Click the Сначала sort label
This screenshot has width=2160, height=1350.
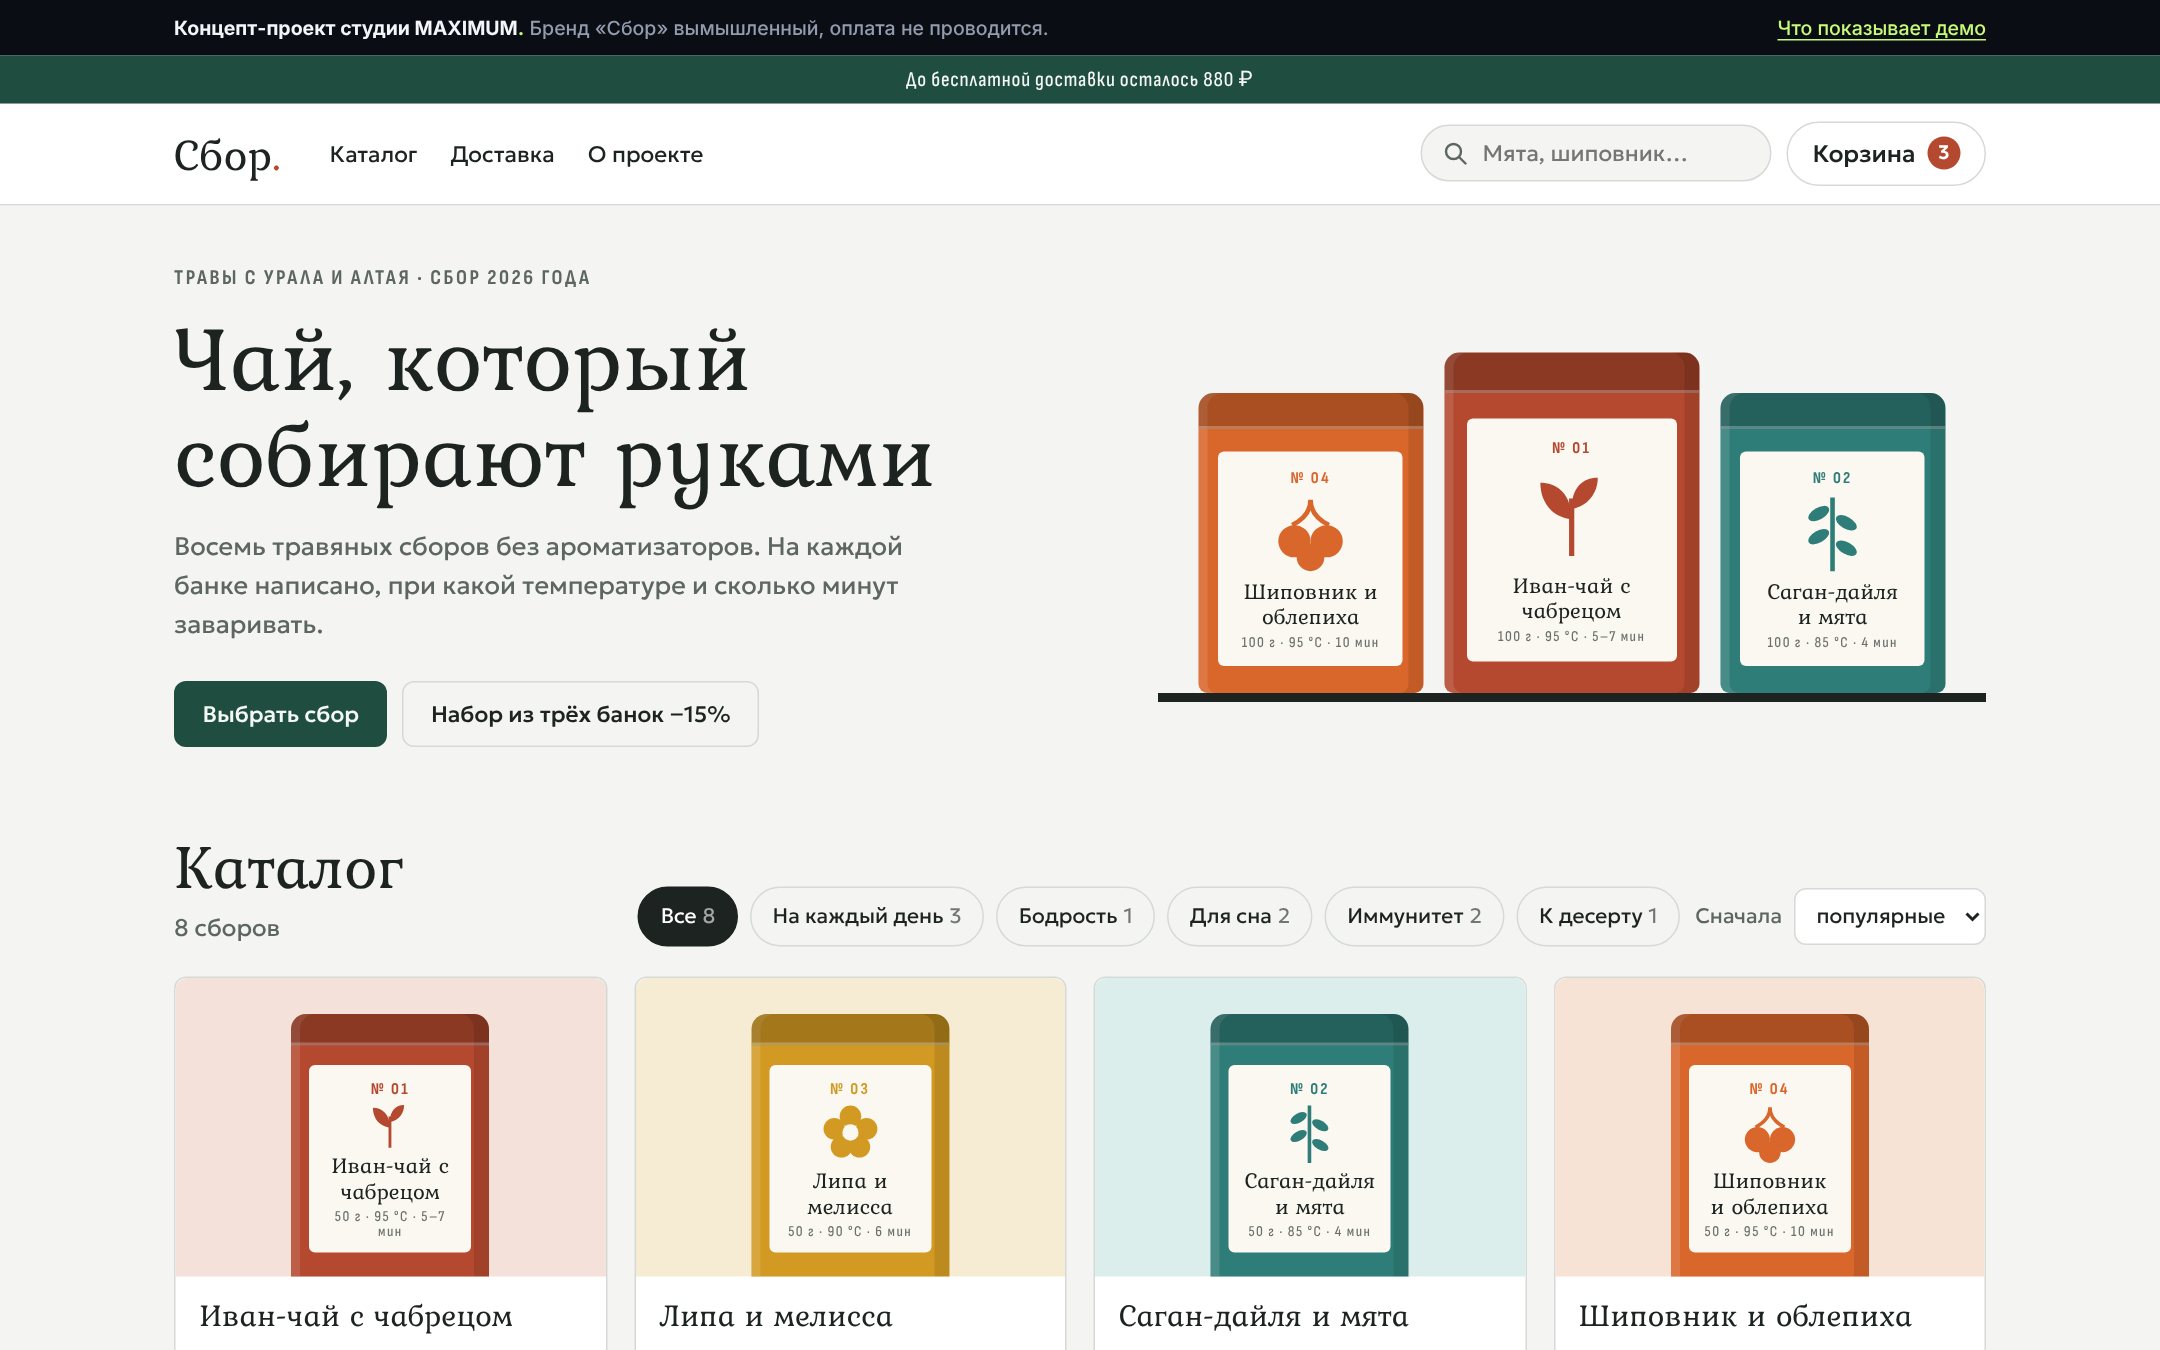pyautogui.click(x=1738, y=916)
